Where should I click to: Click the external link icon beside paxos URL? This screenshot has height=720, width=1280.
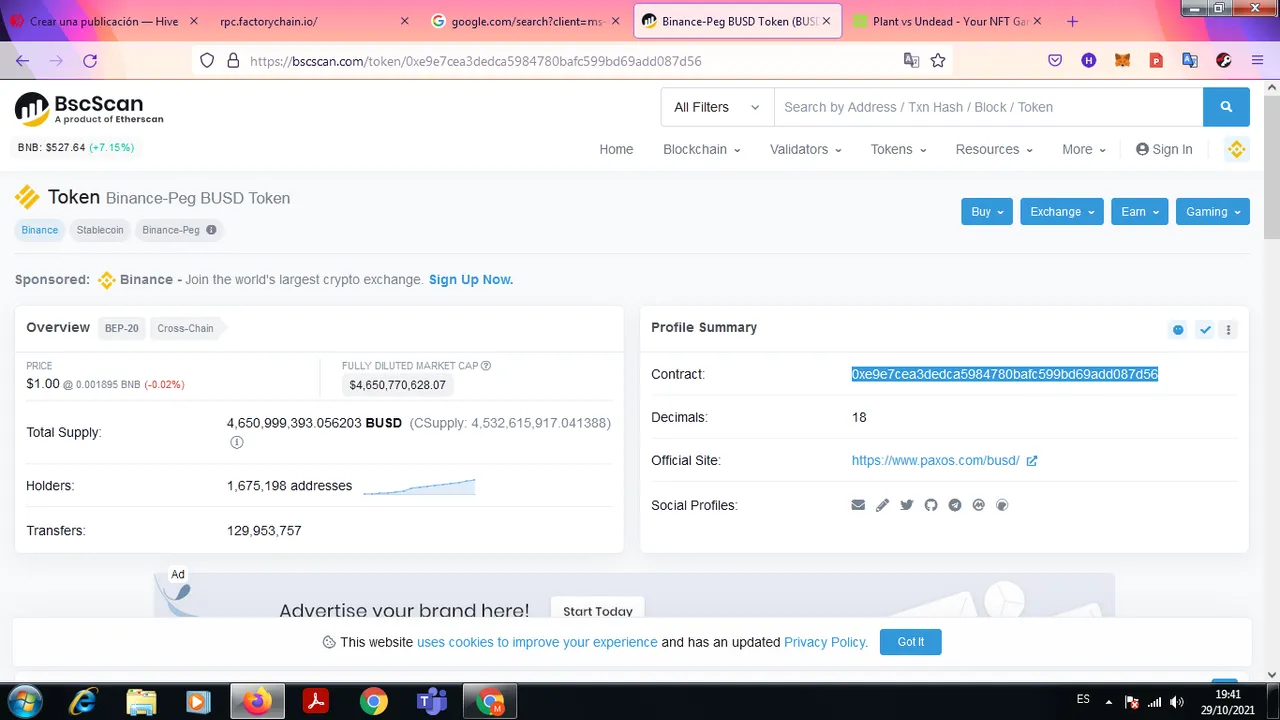(1032, 461)
